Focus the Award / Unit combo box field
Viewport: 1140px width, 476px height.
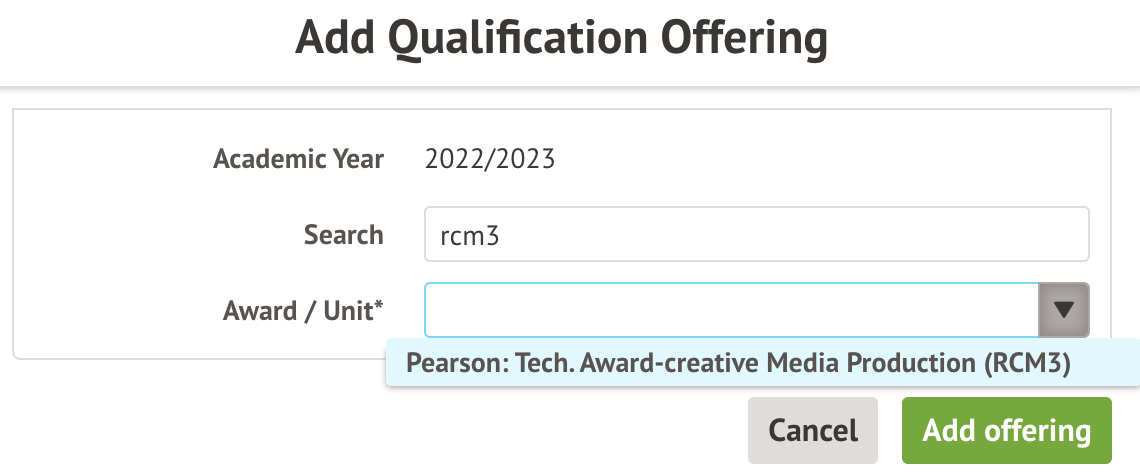(730, 310)
